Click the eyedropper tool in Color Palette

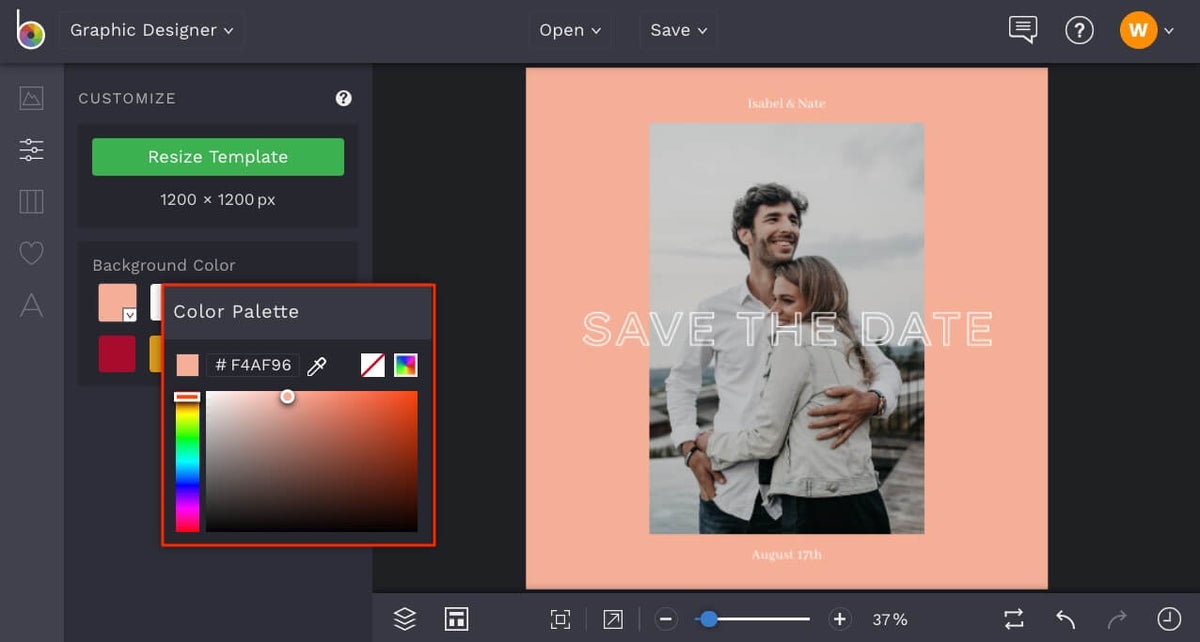(318, 365)
